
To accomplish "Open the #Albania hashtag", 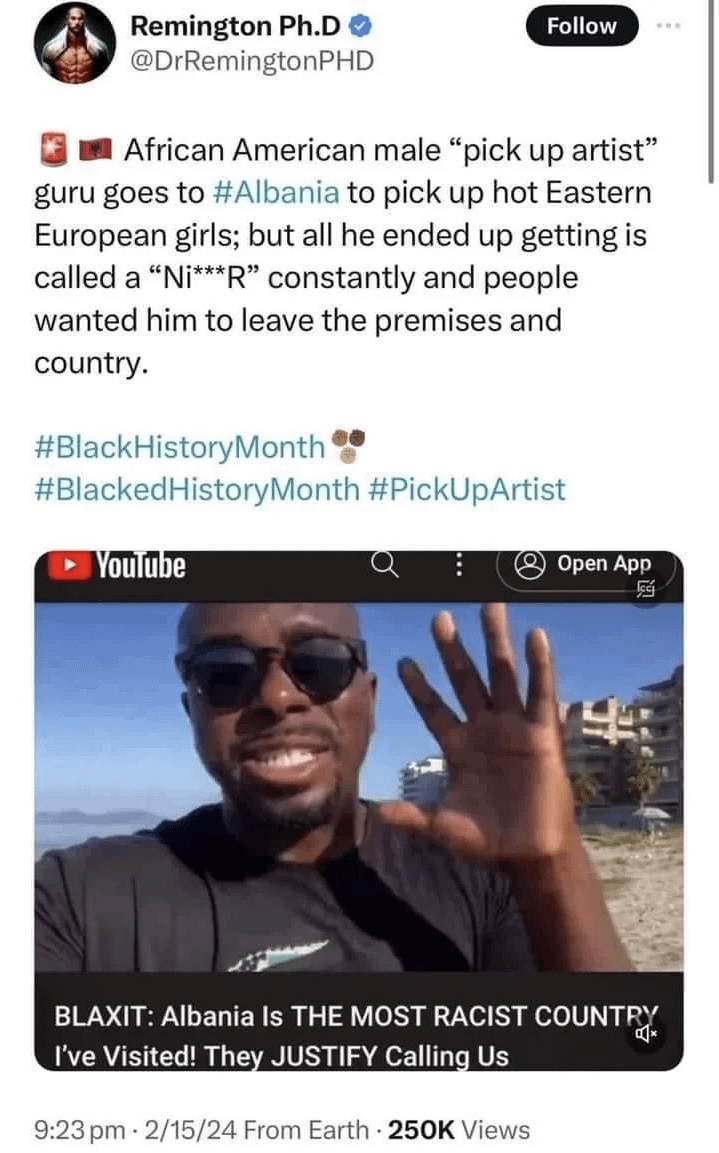I will coord(276,192).
